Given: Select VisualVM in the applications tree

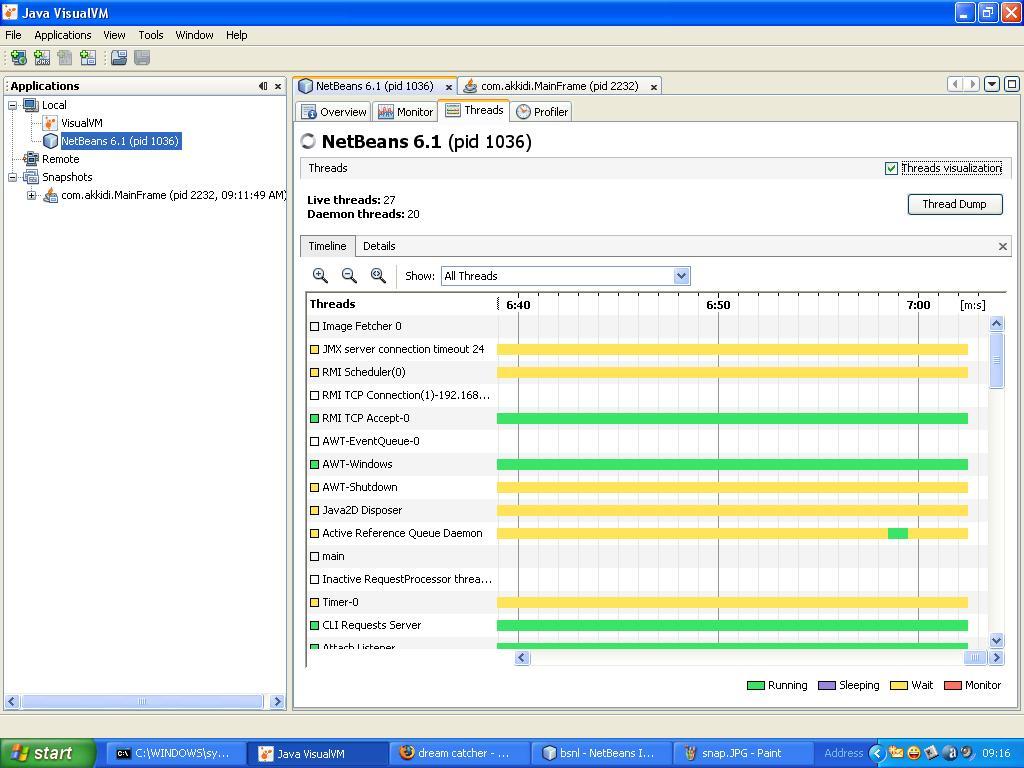Looking at the screenshot, I should [x=82, y=123].
